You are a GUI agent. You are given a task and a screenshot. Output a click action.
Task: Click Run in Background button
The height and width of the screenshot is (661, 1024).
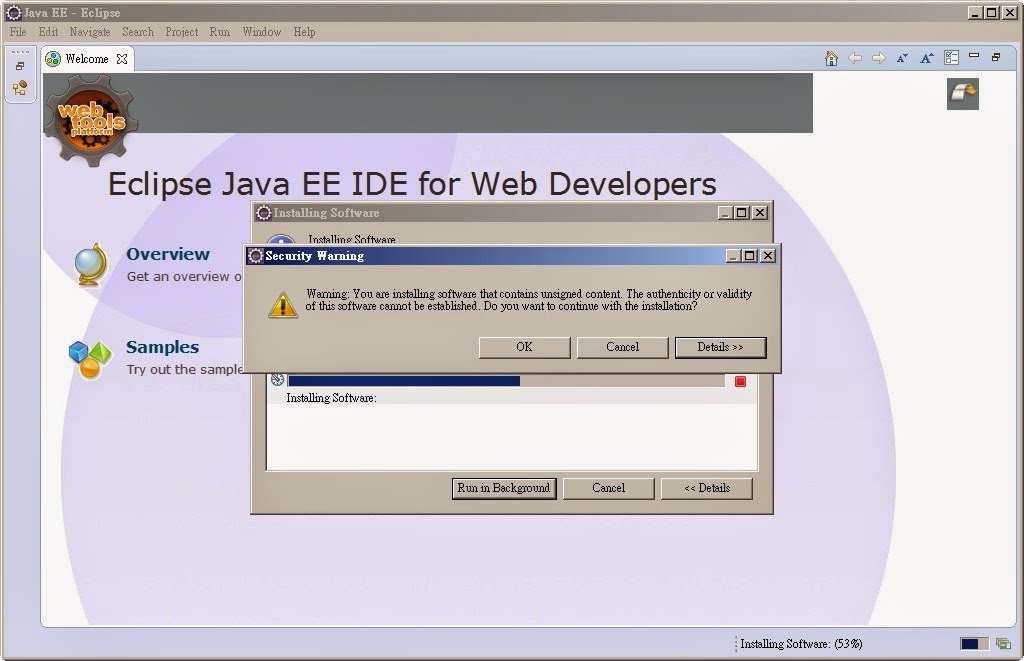(504, 488)
